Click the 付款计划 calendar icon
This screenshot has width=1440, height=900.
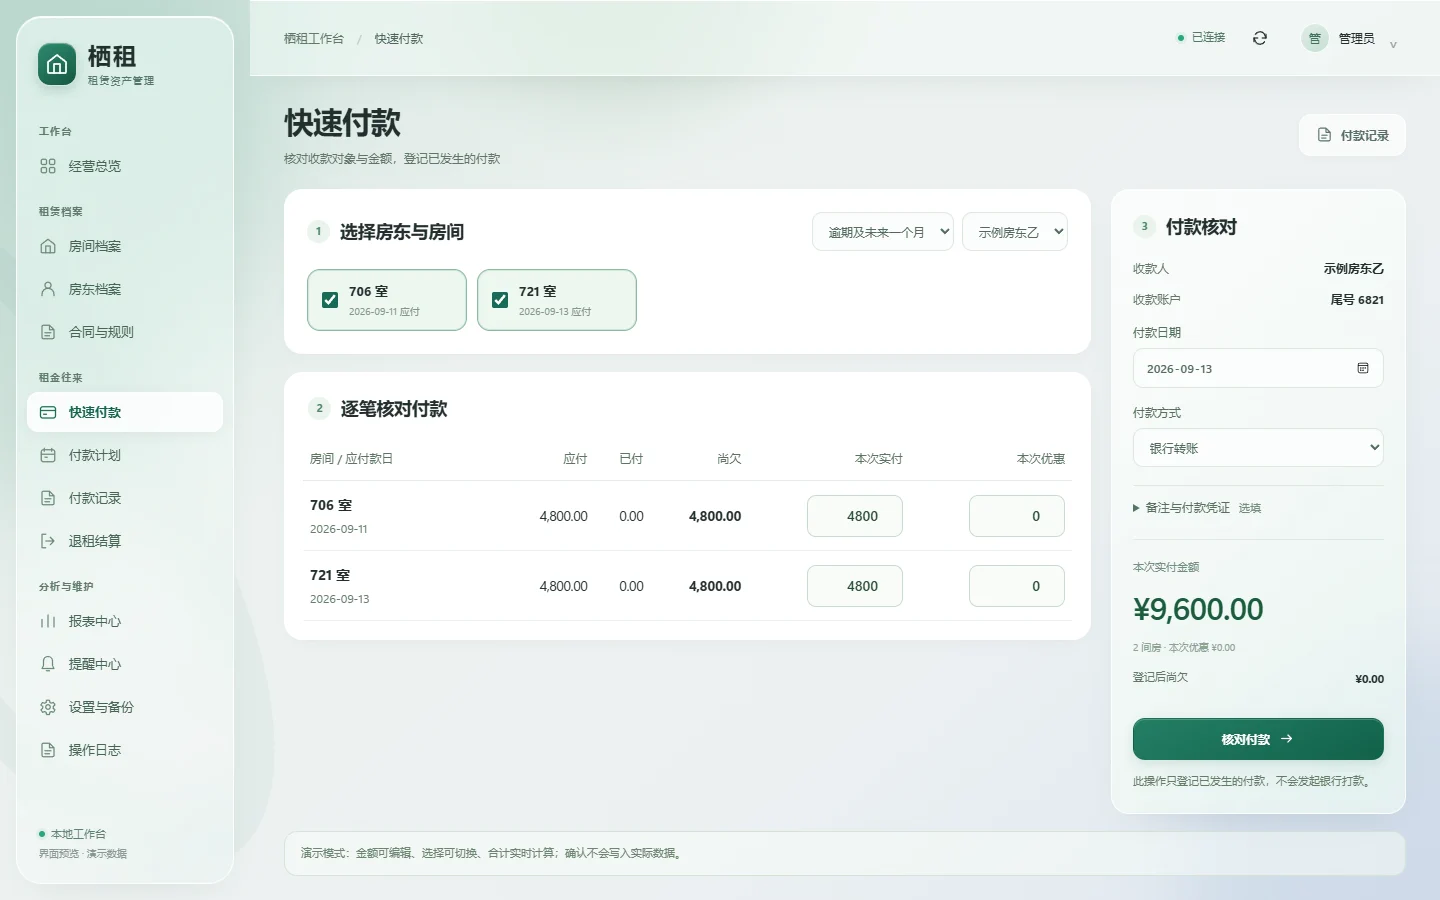pyautogui.click(x=48, y=455)
